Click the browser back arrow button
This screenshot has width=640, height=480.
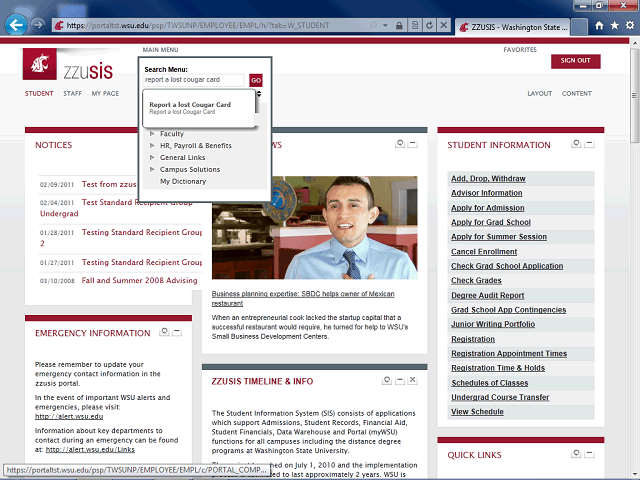coord(16,25)
